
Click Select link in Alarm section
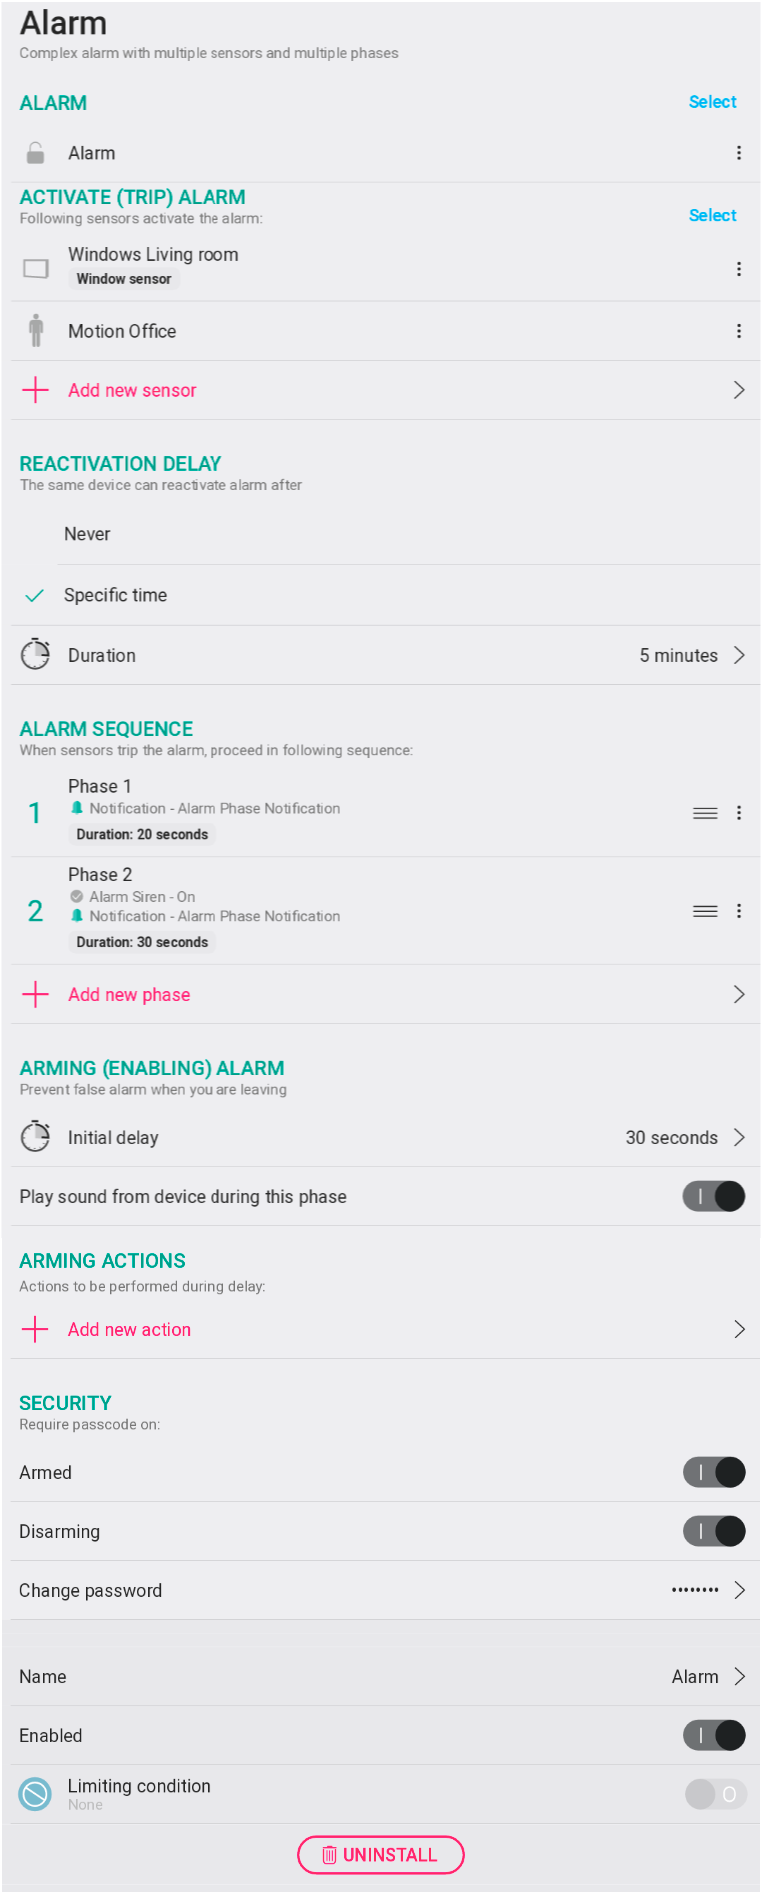[712, 102]
